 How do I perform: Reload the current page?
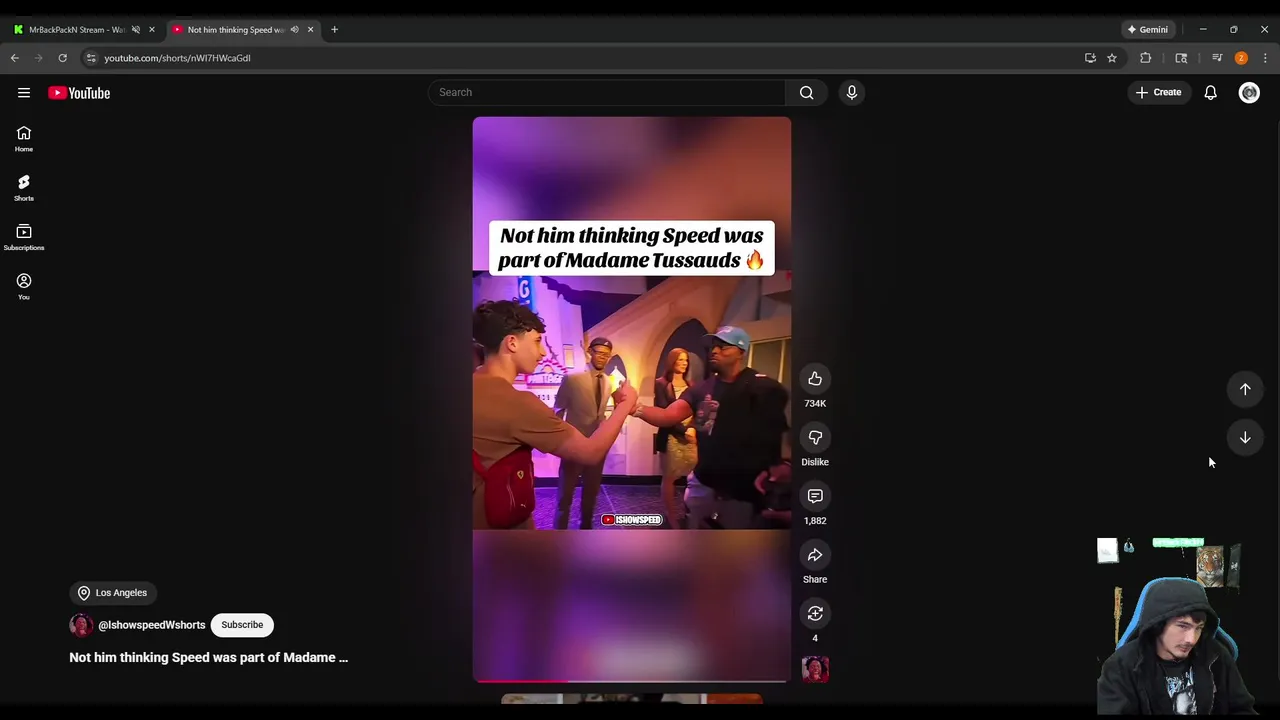(x=62, y=58)
